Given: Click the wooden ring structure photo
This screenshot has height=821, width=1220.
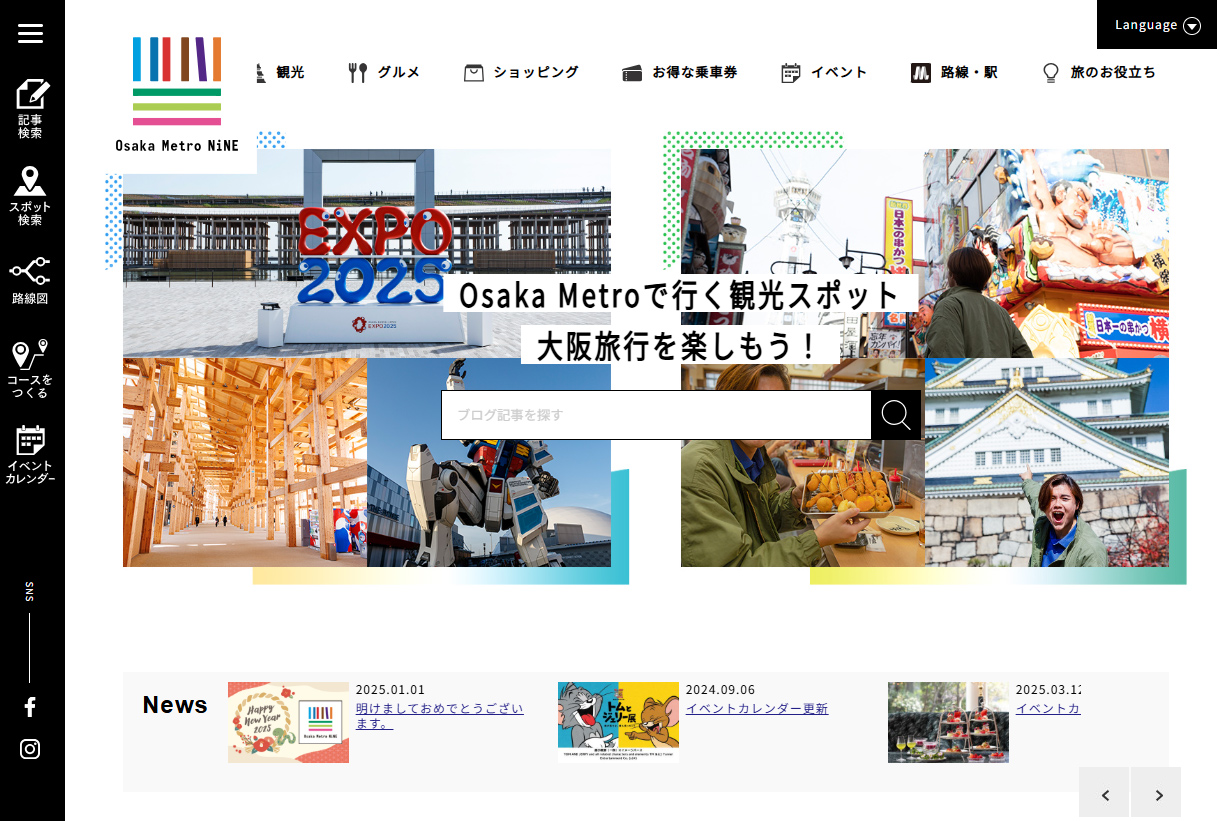Looking at the screenshot, I should pyautogui.click(x=245, y=462).
